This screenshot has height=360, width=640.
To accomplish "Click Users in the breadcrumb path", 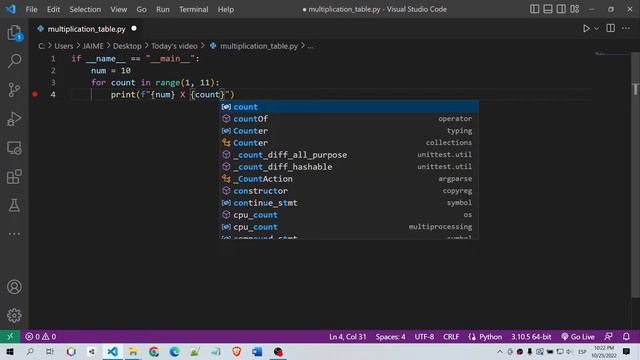I will pyautogui.click(x=64, y=46).
